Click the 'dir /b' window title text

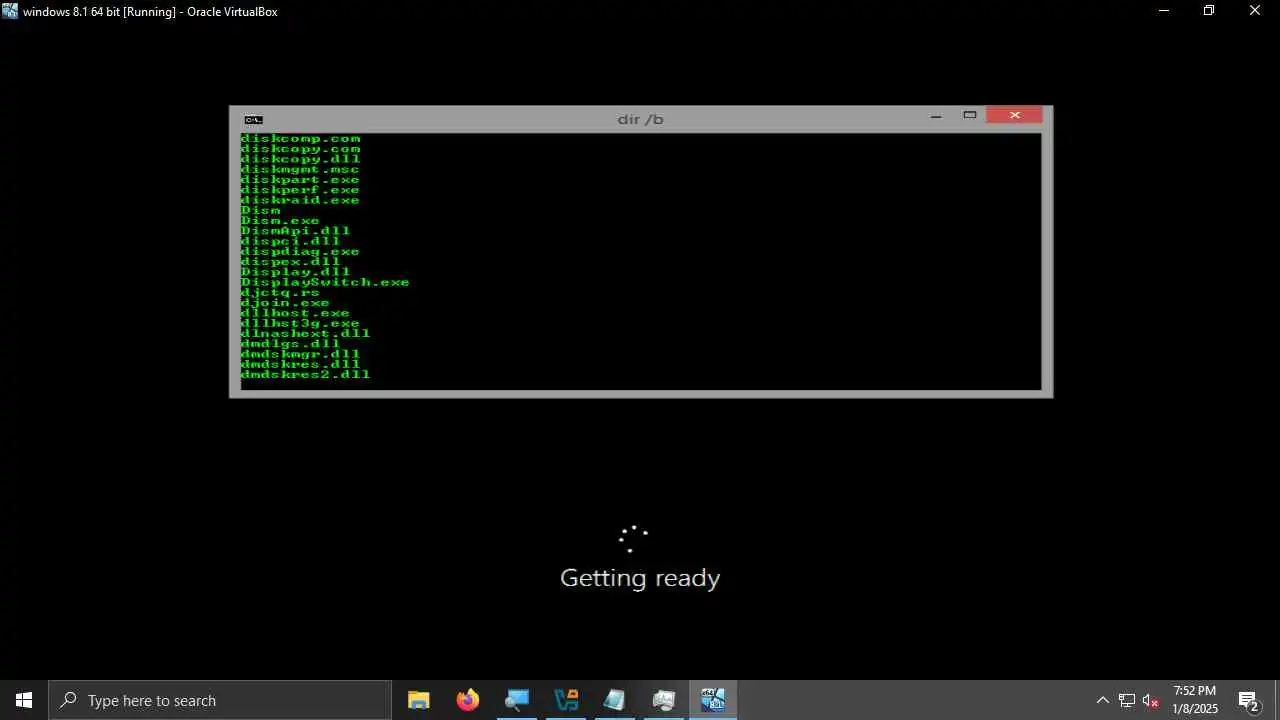click(x=640, y=119)
